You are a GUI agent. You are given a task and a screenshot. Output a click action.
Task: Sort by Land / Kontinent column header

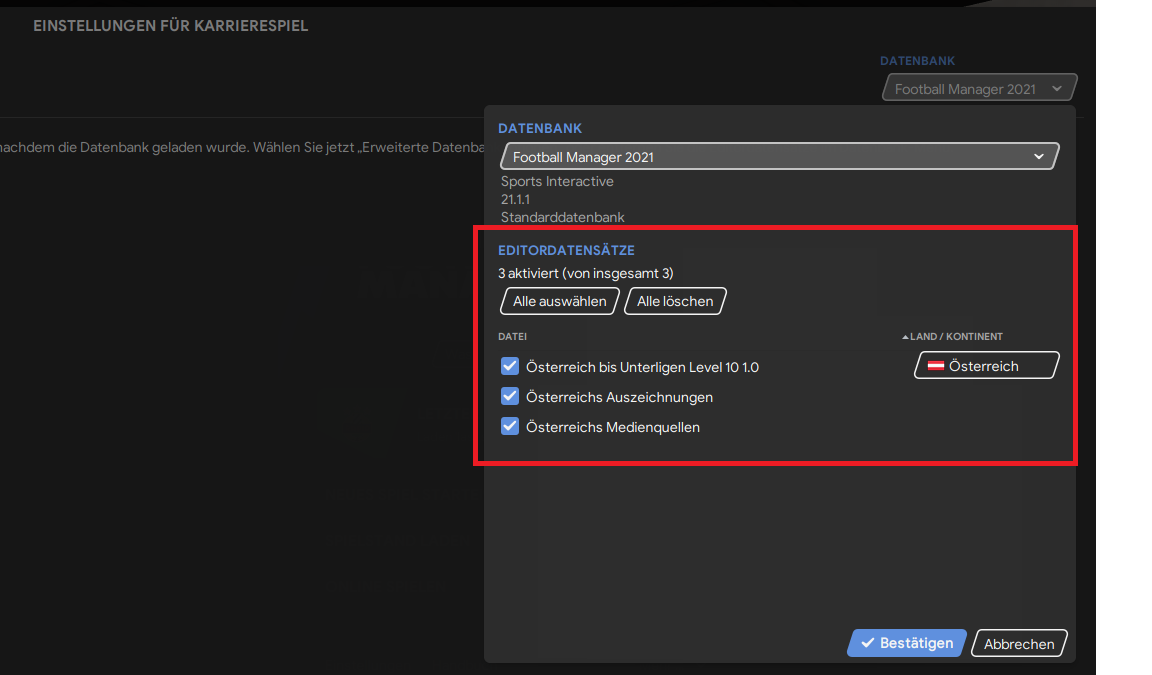click(953, 336)
